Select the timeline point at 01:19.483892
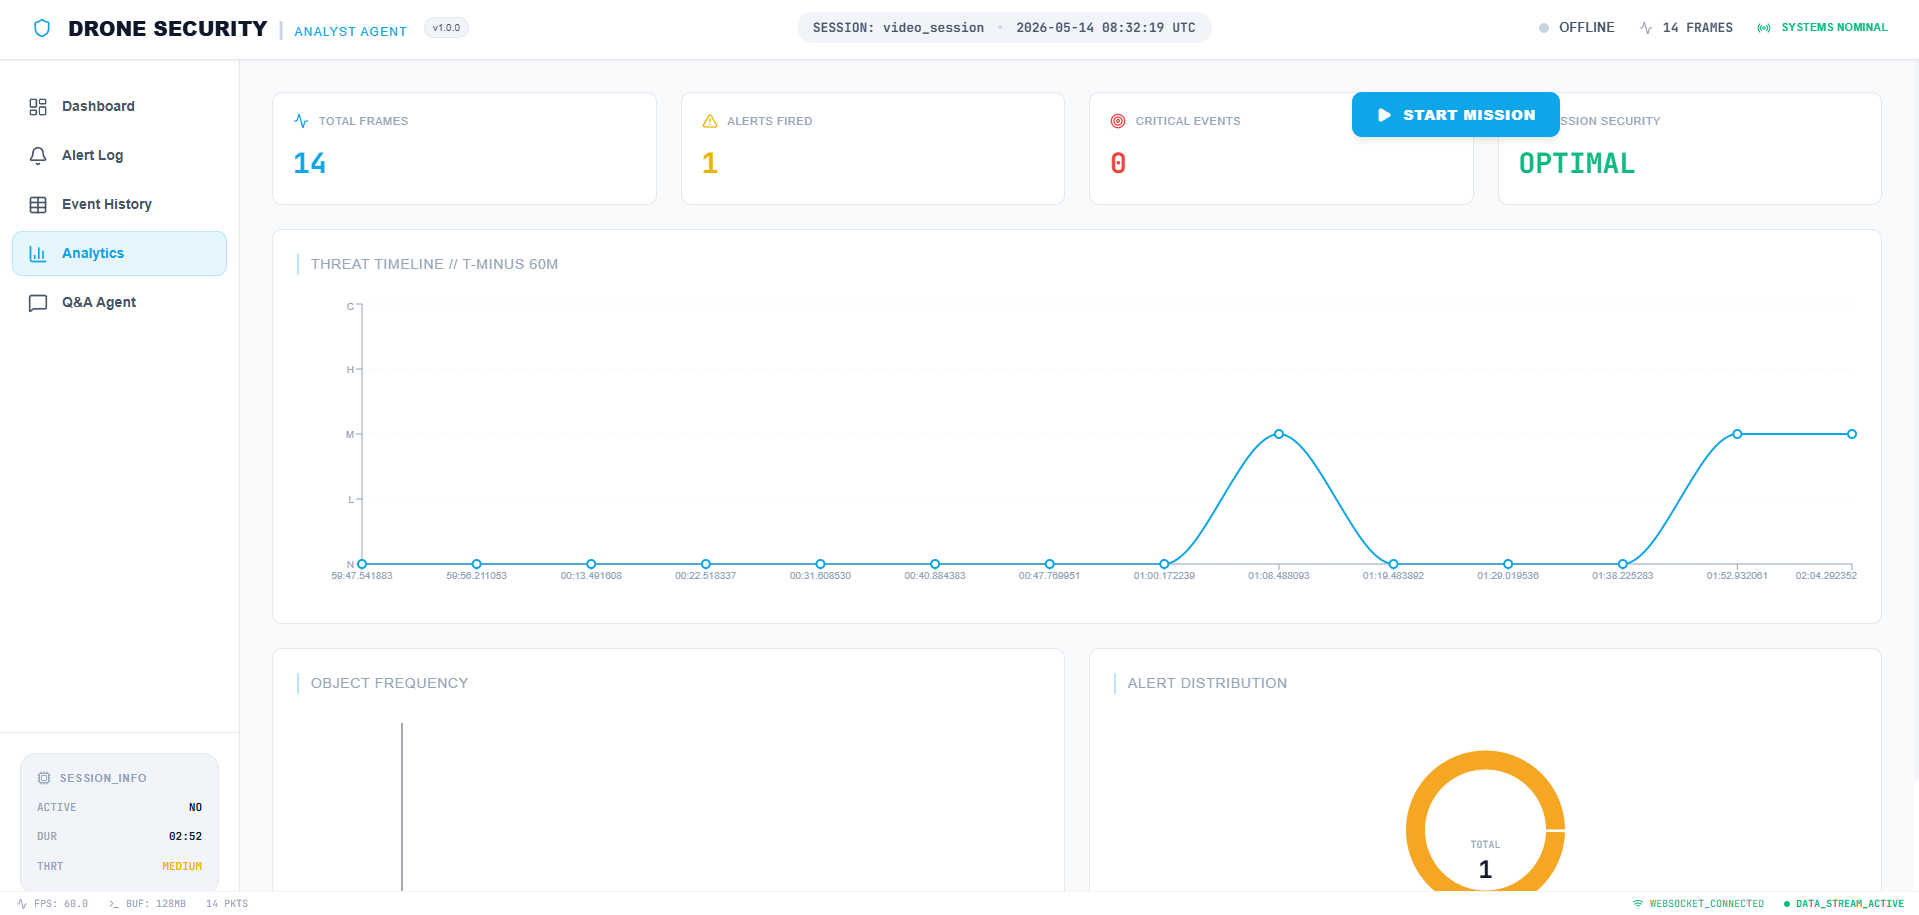 point(1393,564)
